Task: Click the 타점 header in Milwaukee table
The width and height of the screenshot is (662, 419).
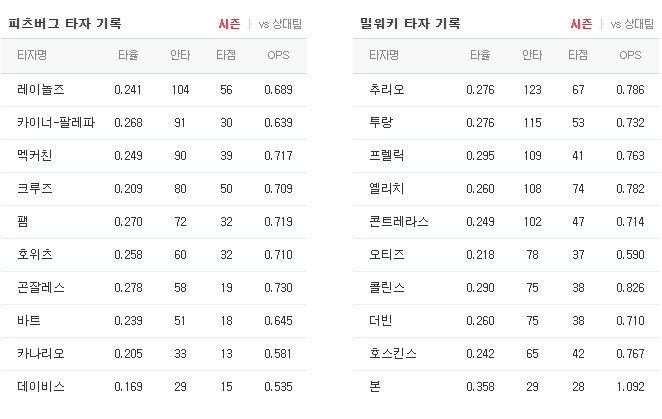Action: tap(578, 55)
